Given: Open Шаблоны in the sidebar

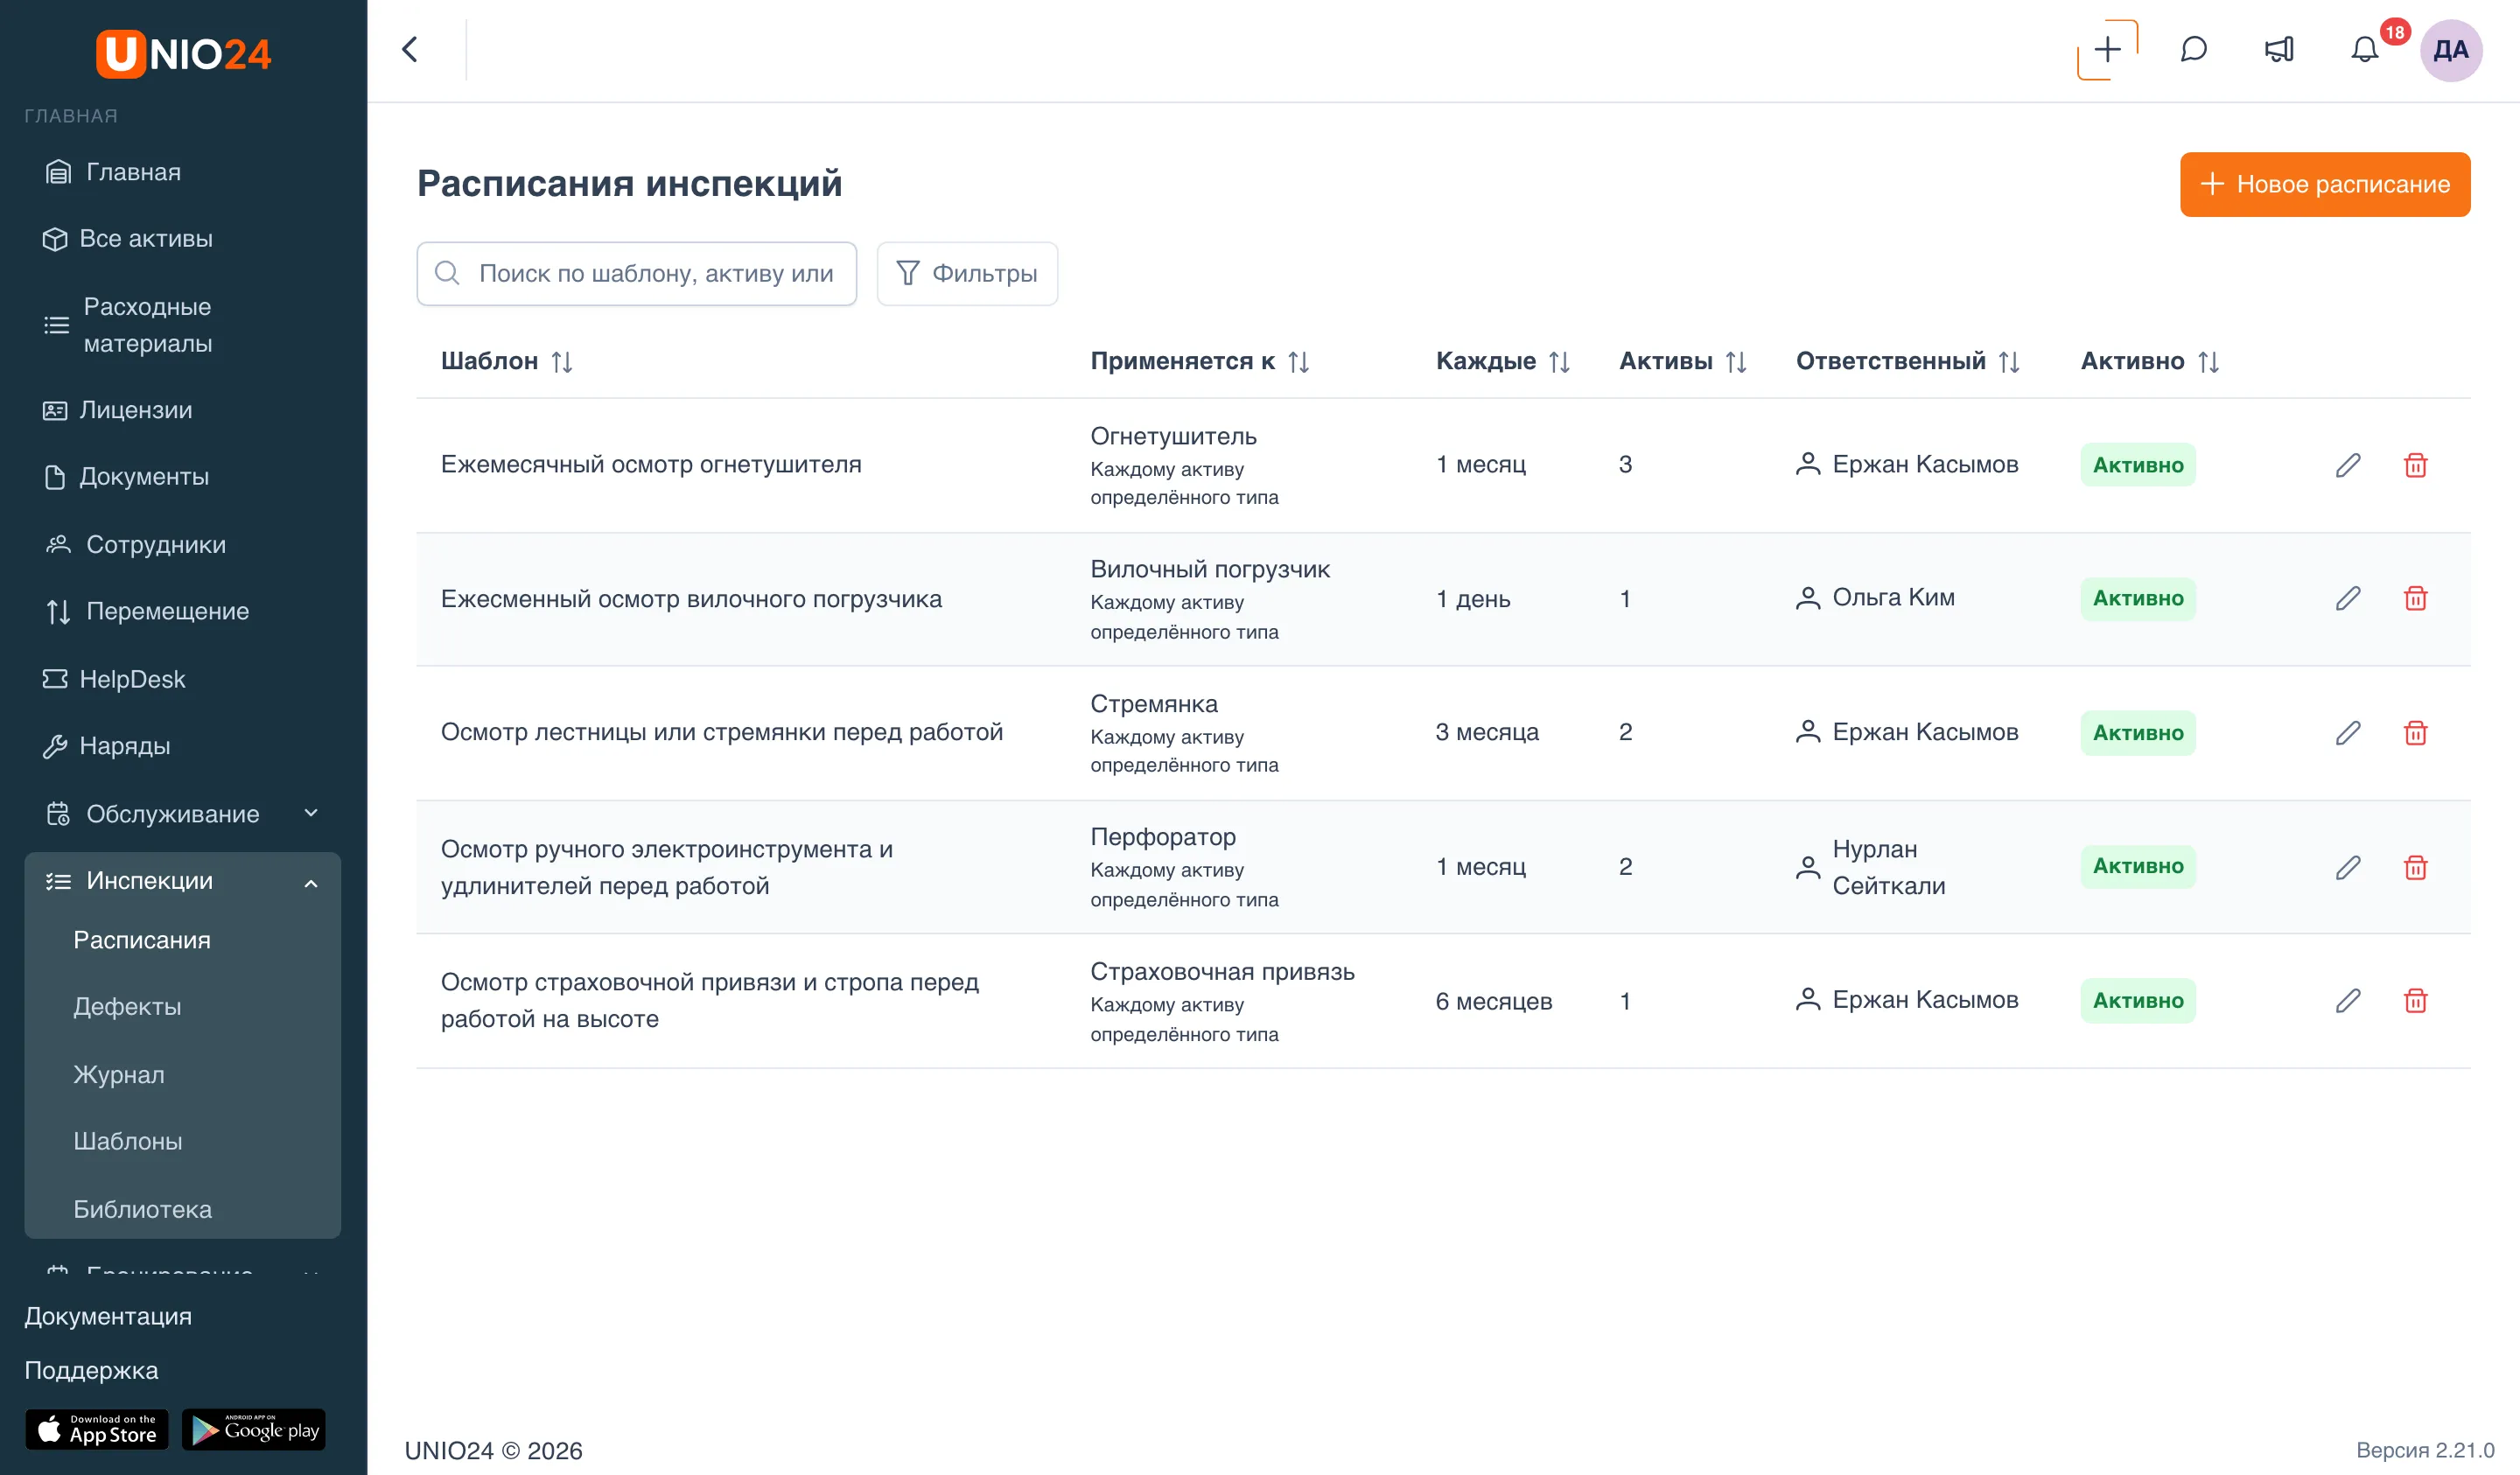Looking at the screenshot, I should pos(128,1141).
